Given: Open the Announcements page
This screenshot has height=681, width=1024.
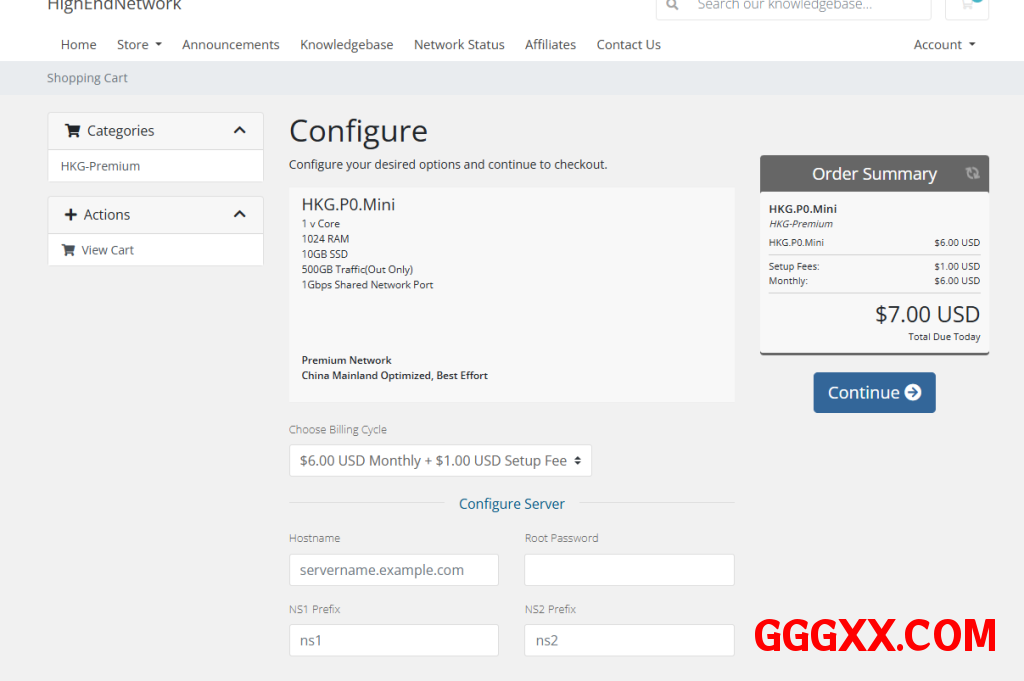Looking at the screenshot, I should pyautogui.click(x=230, y=45).
